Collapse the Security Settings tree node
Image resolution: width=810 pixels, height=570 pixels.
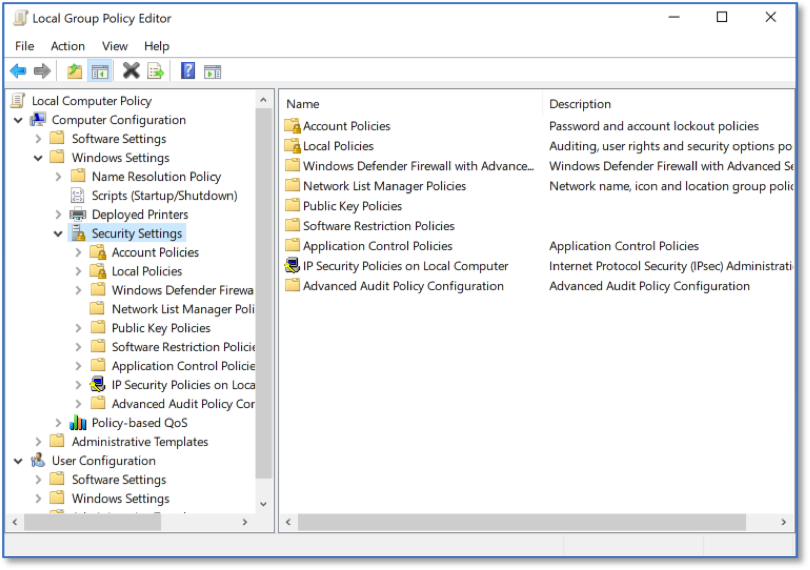tap(58, 234)
